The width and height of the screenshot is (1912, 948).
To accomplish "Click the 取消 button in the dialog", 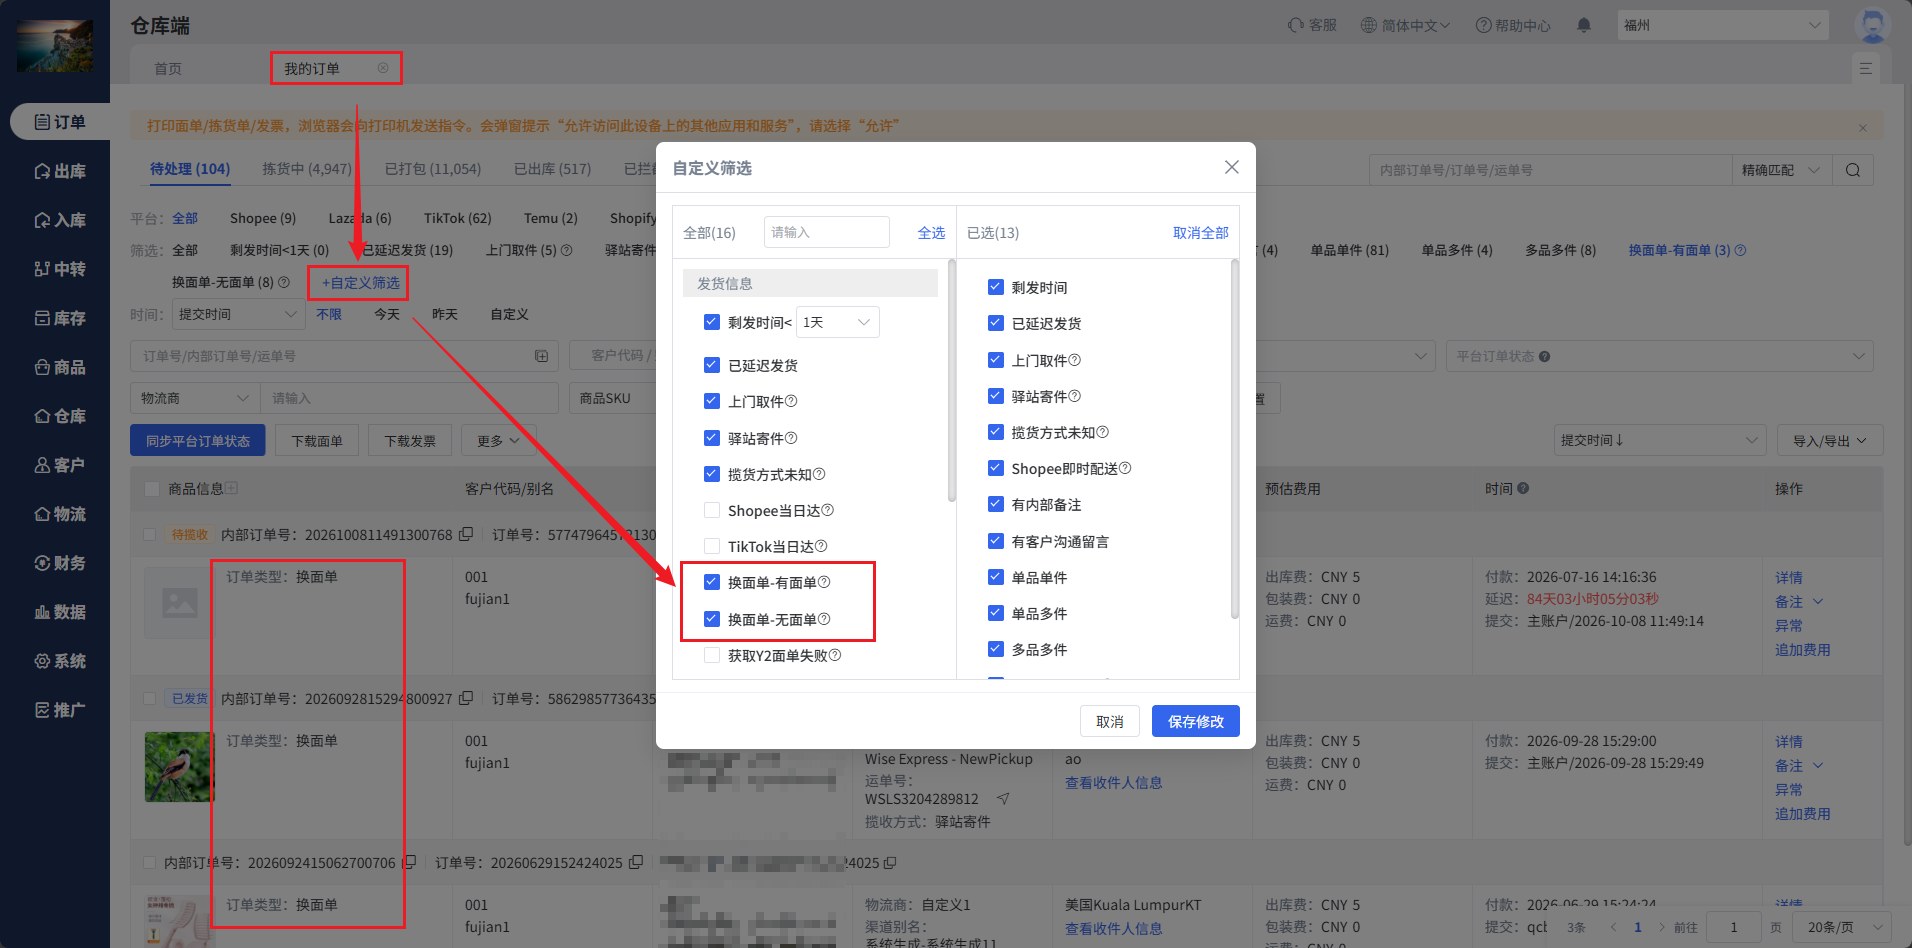I will click(1110, 721).
